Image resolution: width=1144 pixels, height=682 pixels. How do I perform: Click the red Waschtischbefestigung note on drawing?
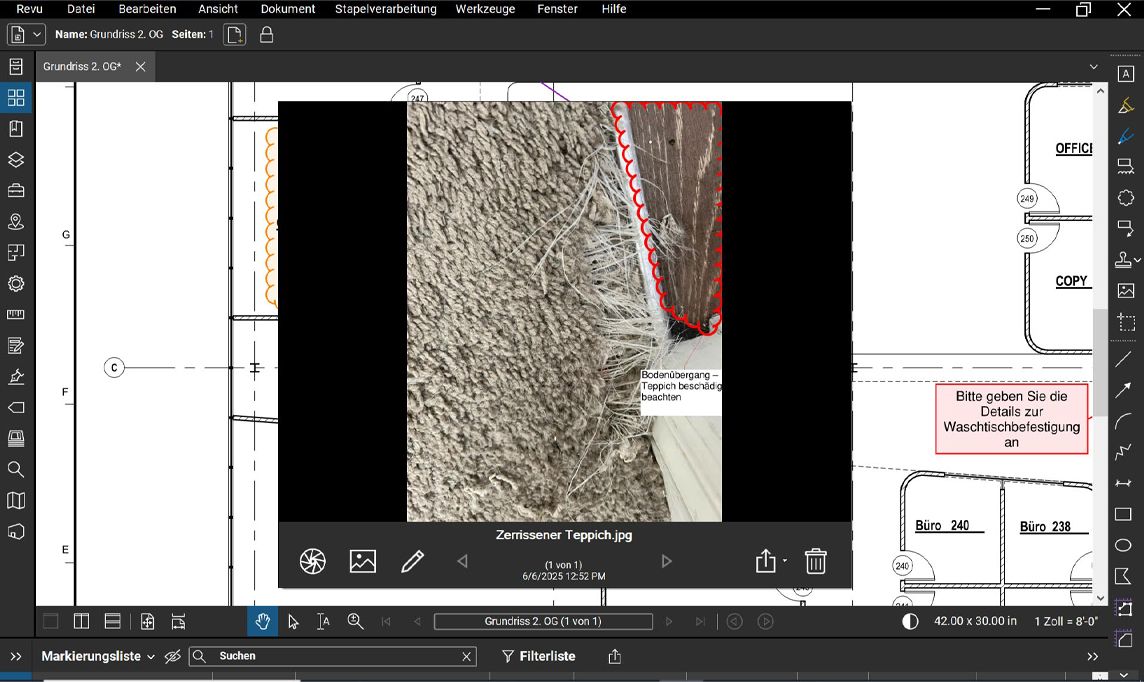coord(1011,419)
